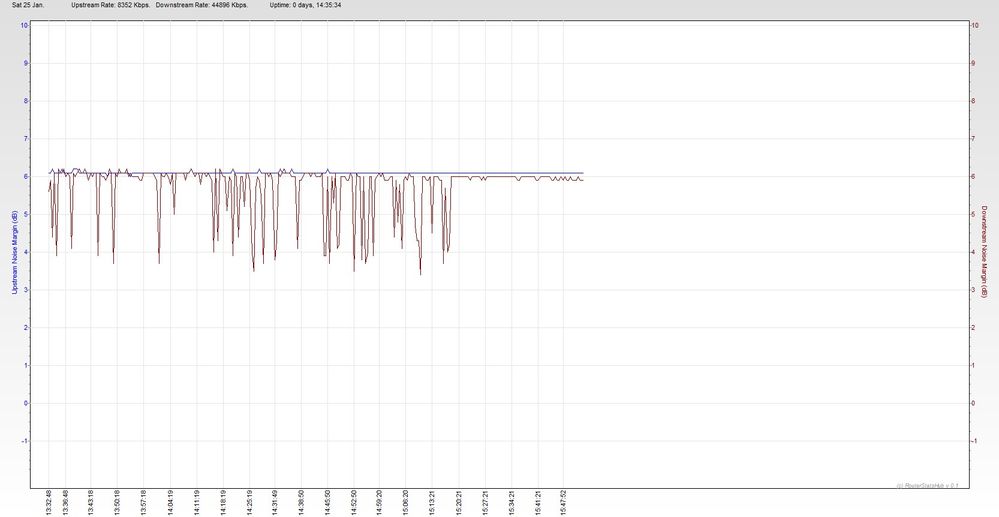Click 'Upstream Rate: 8352 Kbps.' header text
This screenshot has width=999, height=517.
111,4
